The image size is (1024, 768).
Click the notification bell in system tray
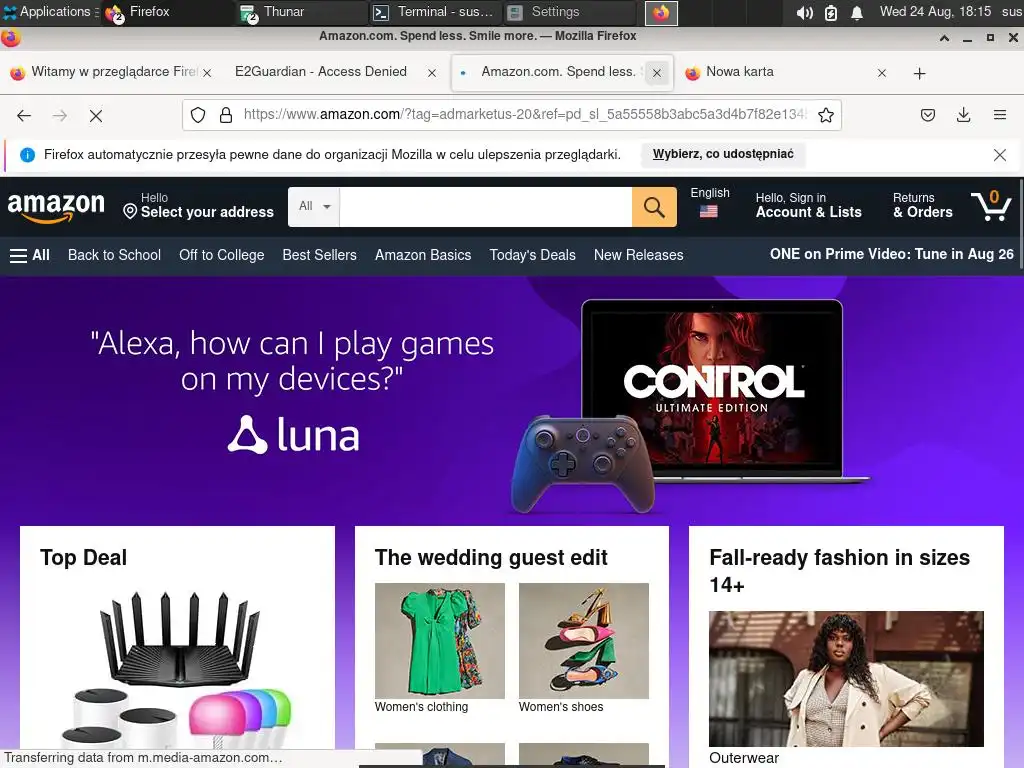[857, 12]
